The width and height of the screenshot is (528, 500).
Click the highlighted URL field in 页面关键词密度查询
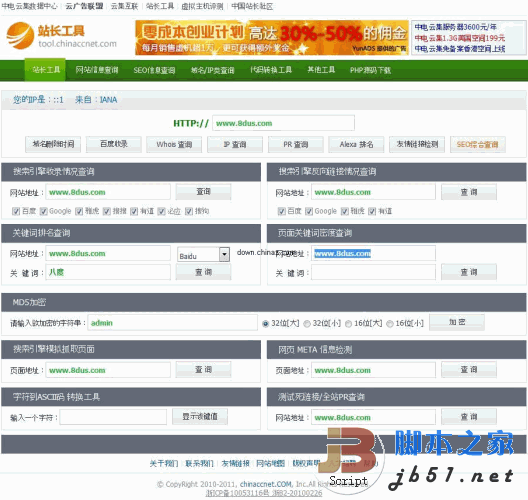[x=373, y=253]
